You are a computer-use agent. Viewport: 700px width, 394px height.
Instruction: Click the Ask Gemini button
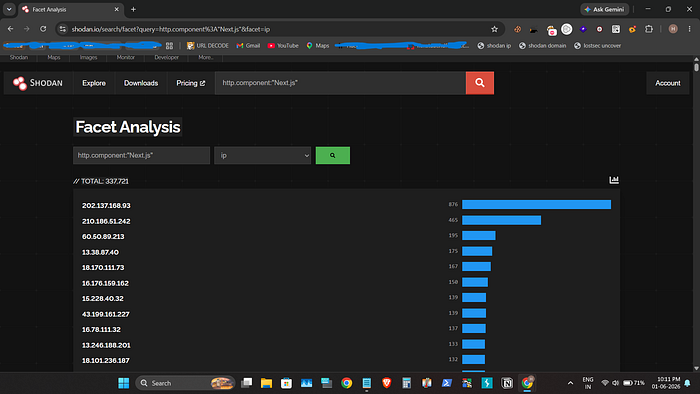pos(604,9)
